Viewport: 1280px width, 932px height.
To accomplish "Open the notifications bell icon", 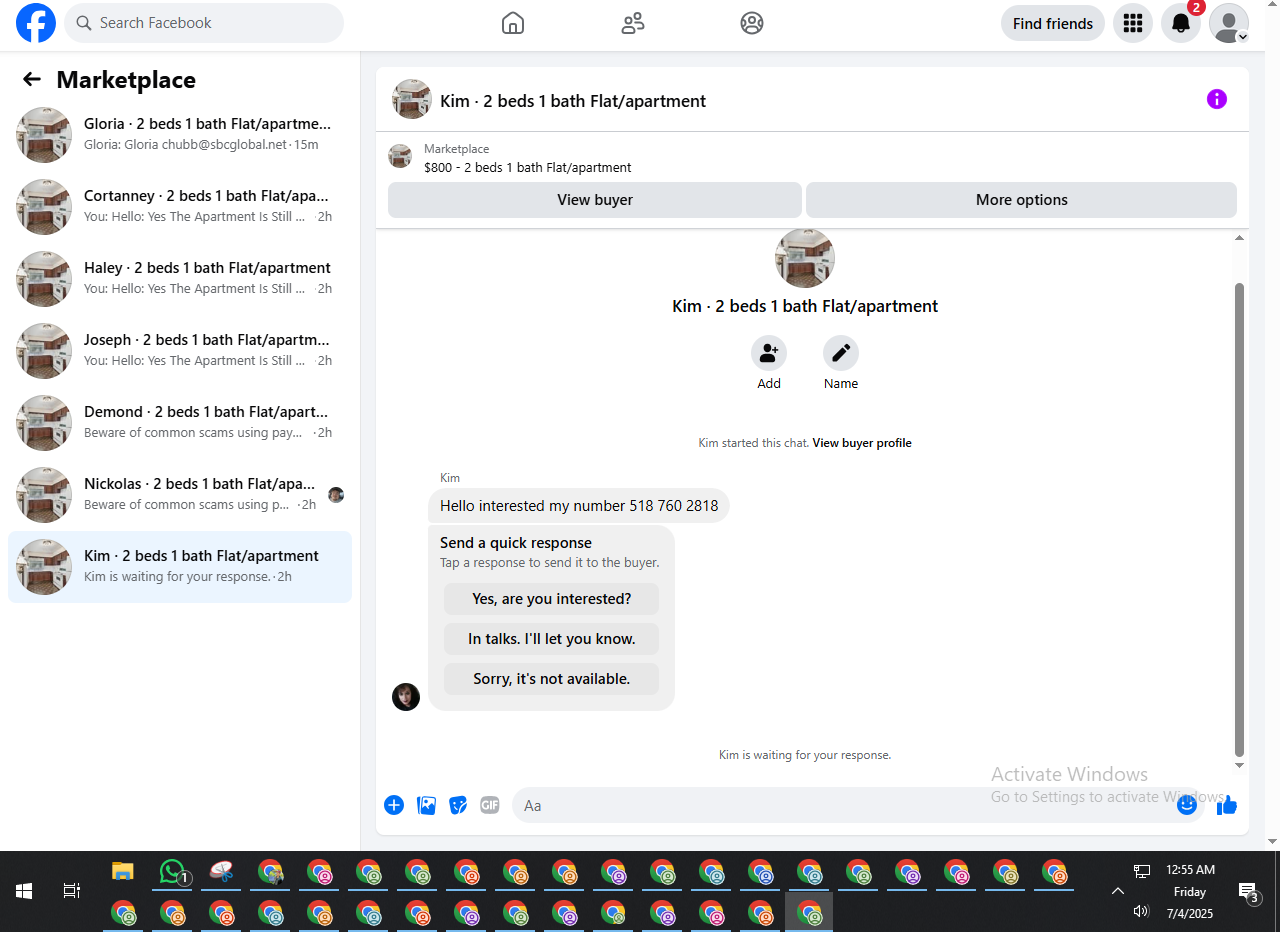I will pyautogui.click(x=1181, y=23).
